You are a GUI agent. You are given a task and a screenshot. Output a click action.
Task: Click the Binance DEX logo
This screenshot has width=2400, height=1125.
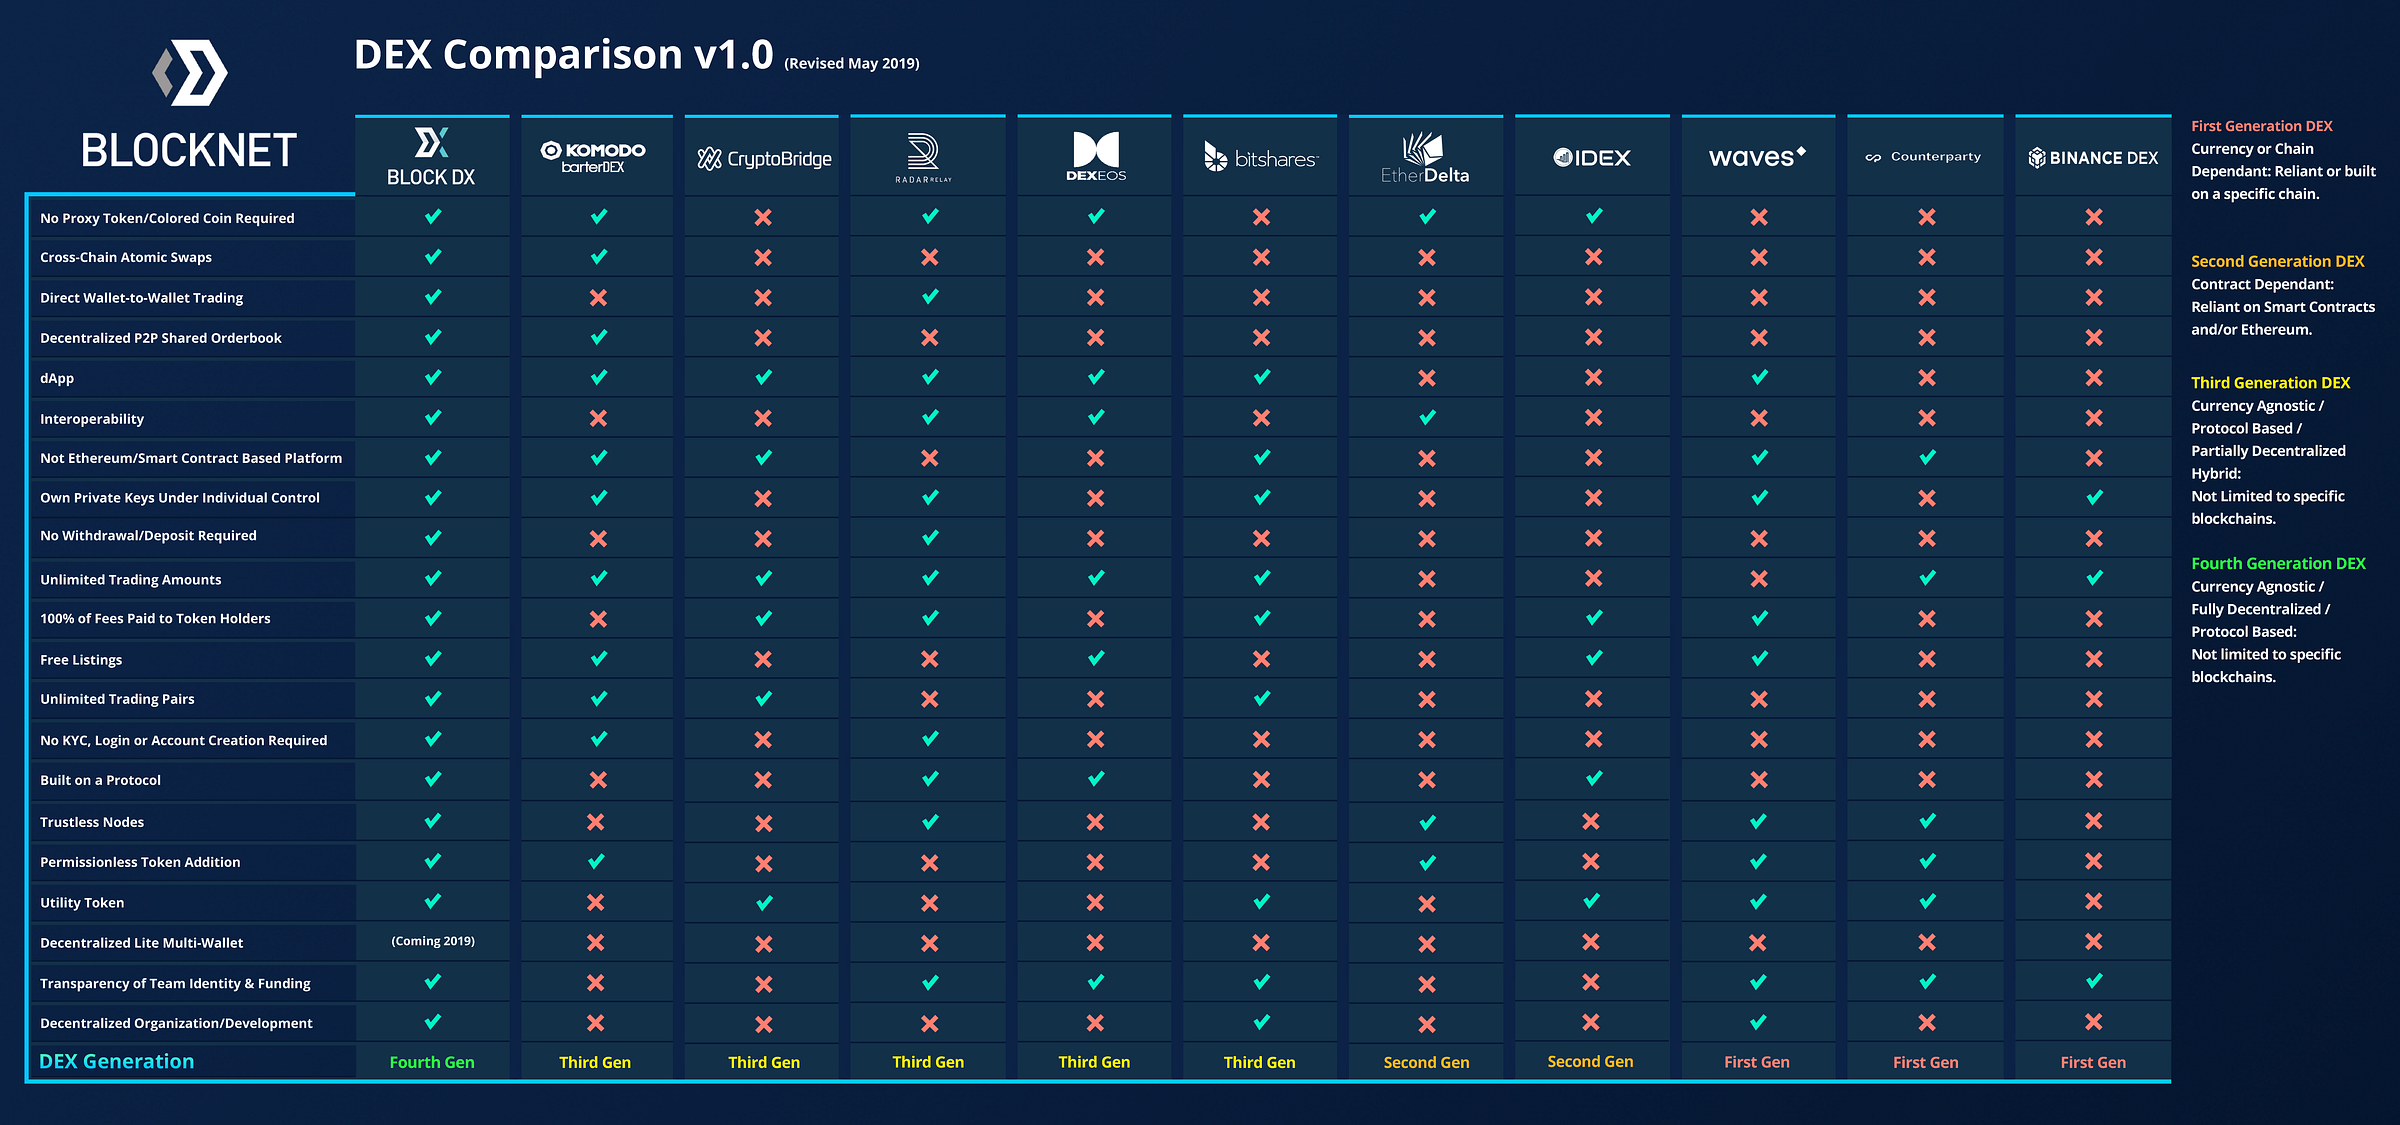click(2093, 158)
